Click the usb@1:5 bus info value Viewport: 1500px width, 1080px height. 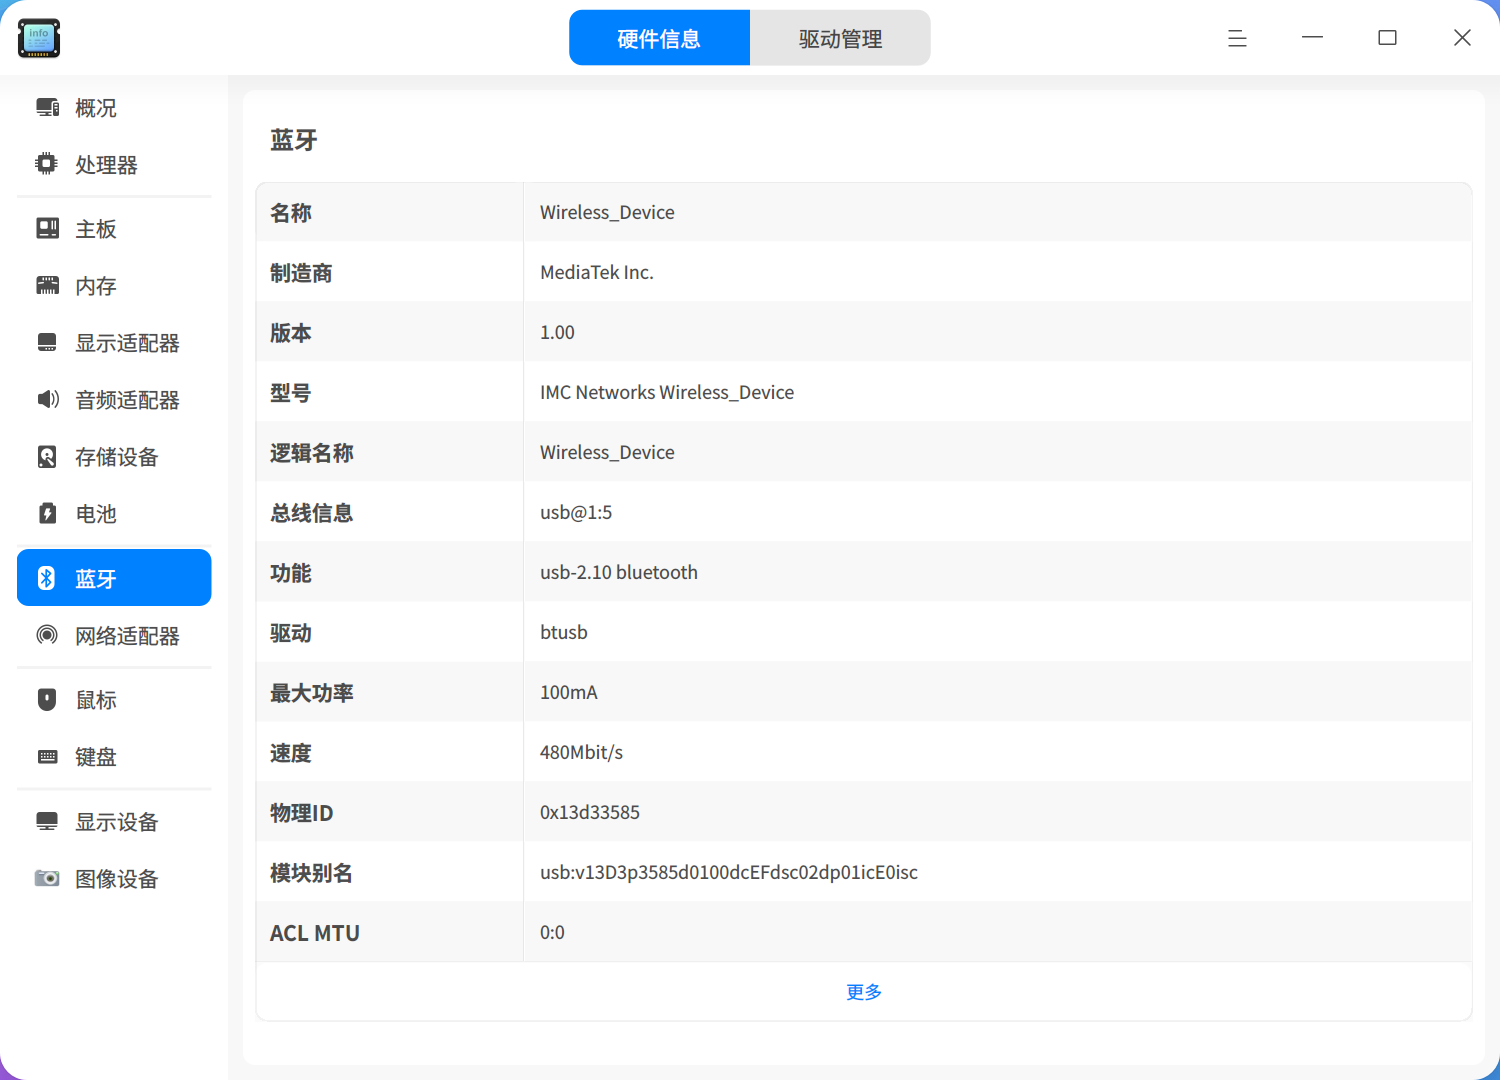click(576, 512)
